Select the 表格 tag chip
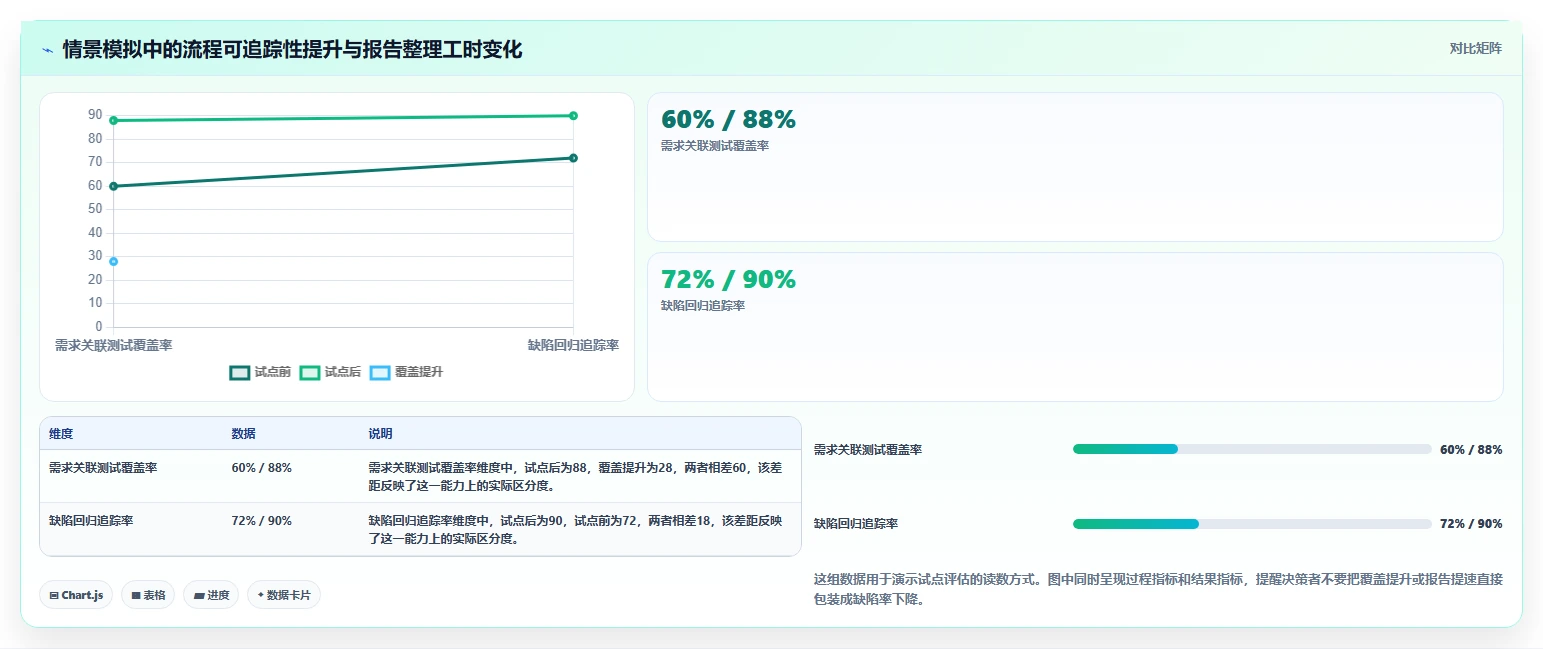This screenshot has width=1543, height=649. click(148, 595)
